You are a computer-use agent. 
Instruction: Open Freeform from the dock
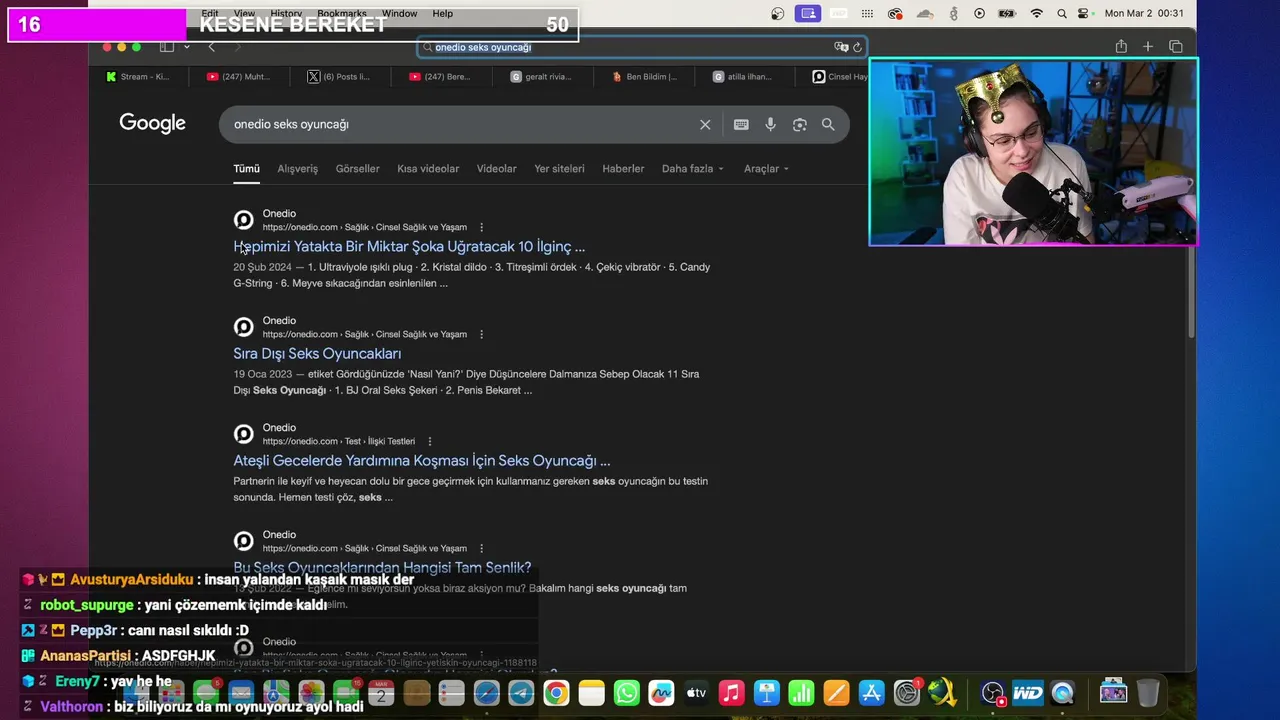point(661,693)
